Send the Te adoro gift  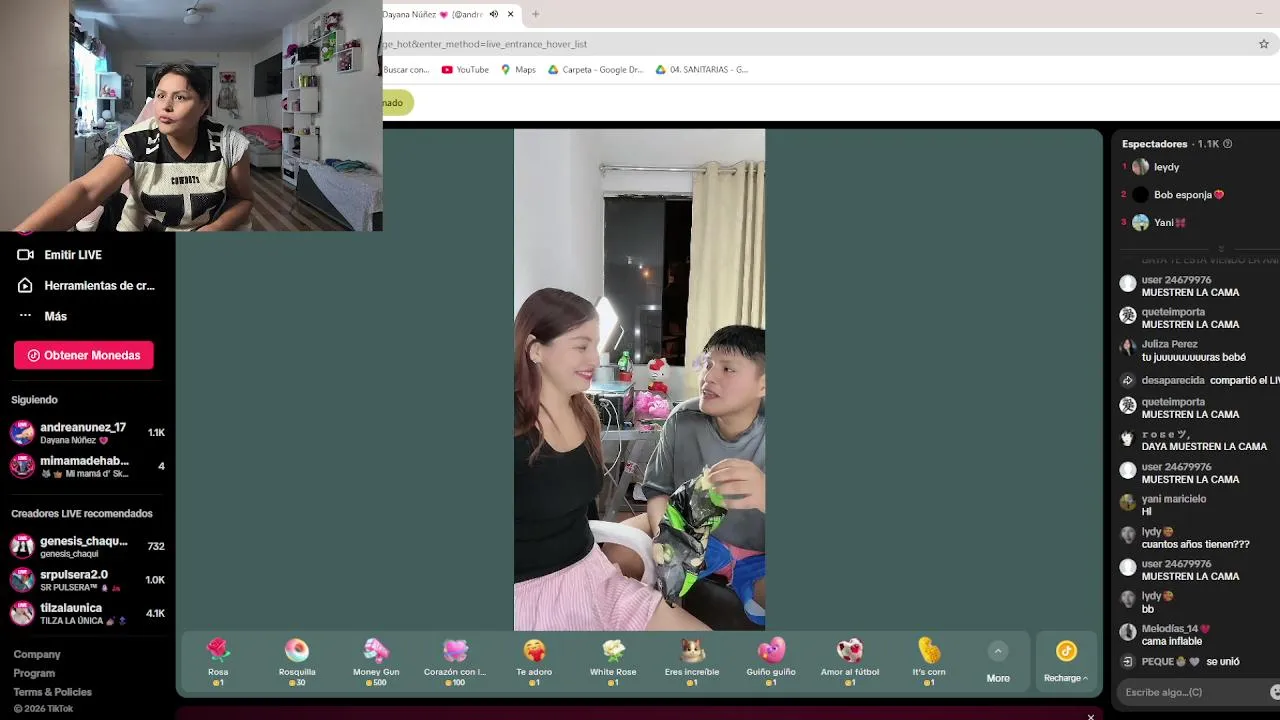click(534, 662)
